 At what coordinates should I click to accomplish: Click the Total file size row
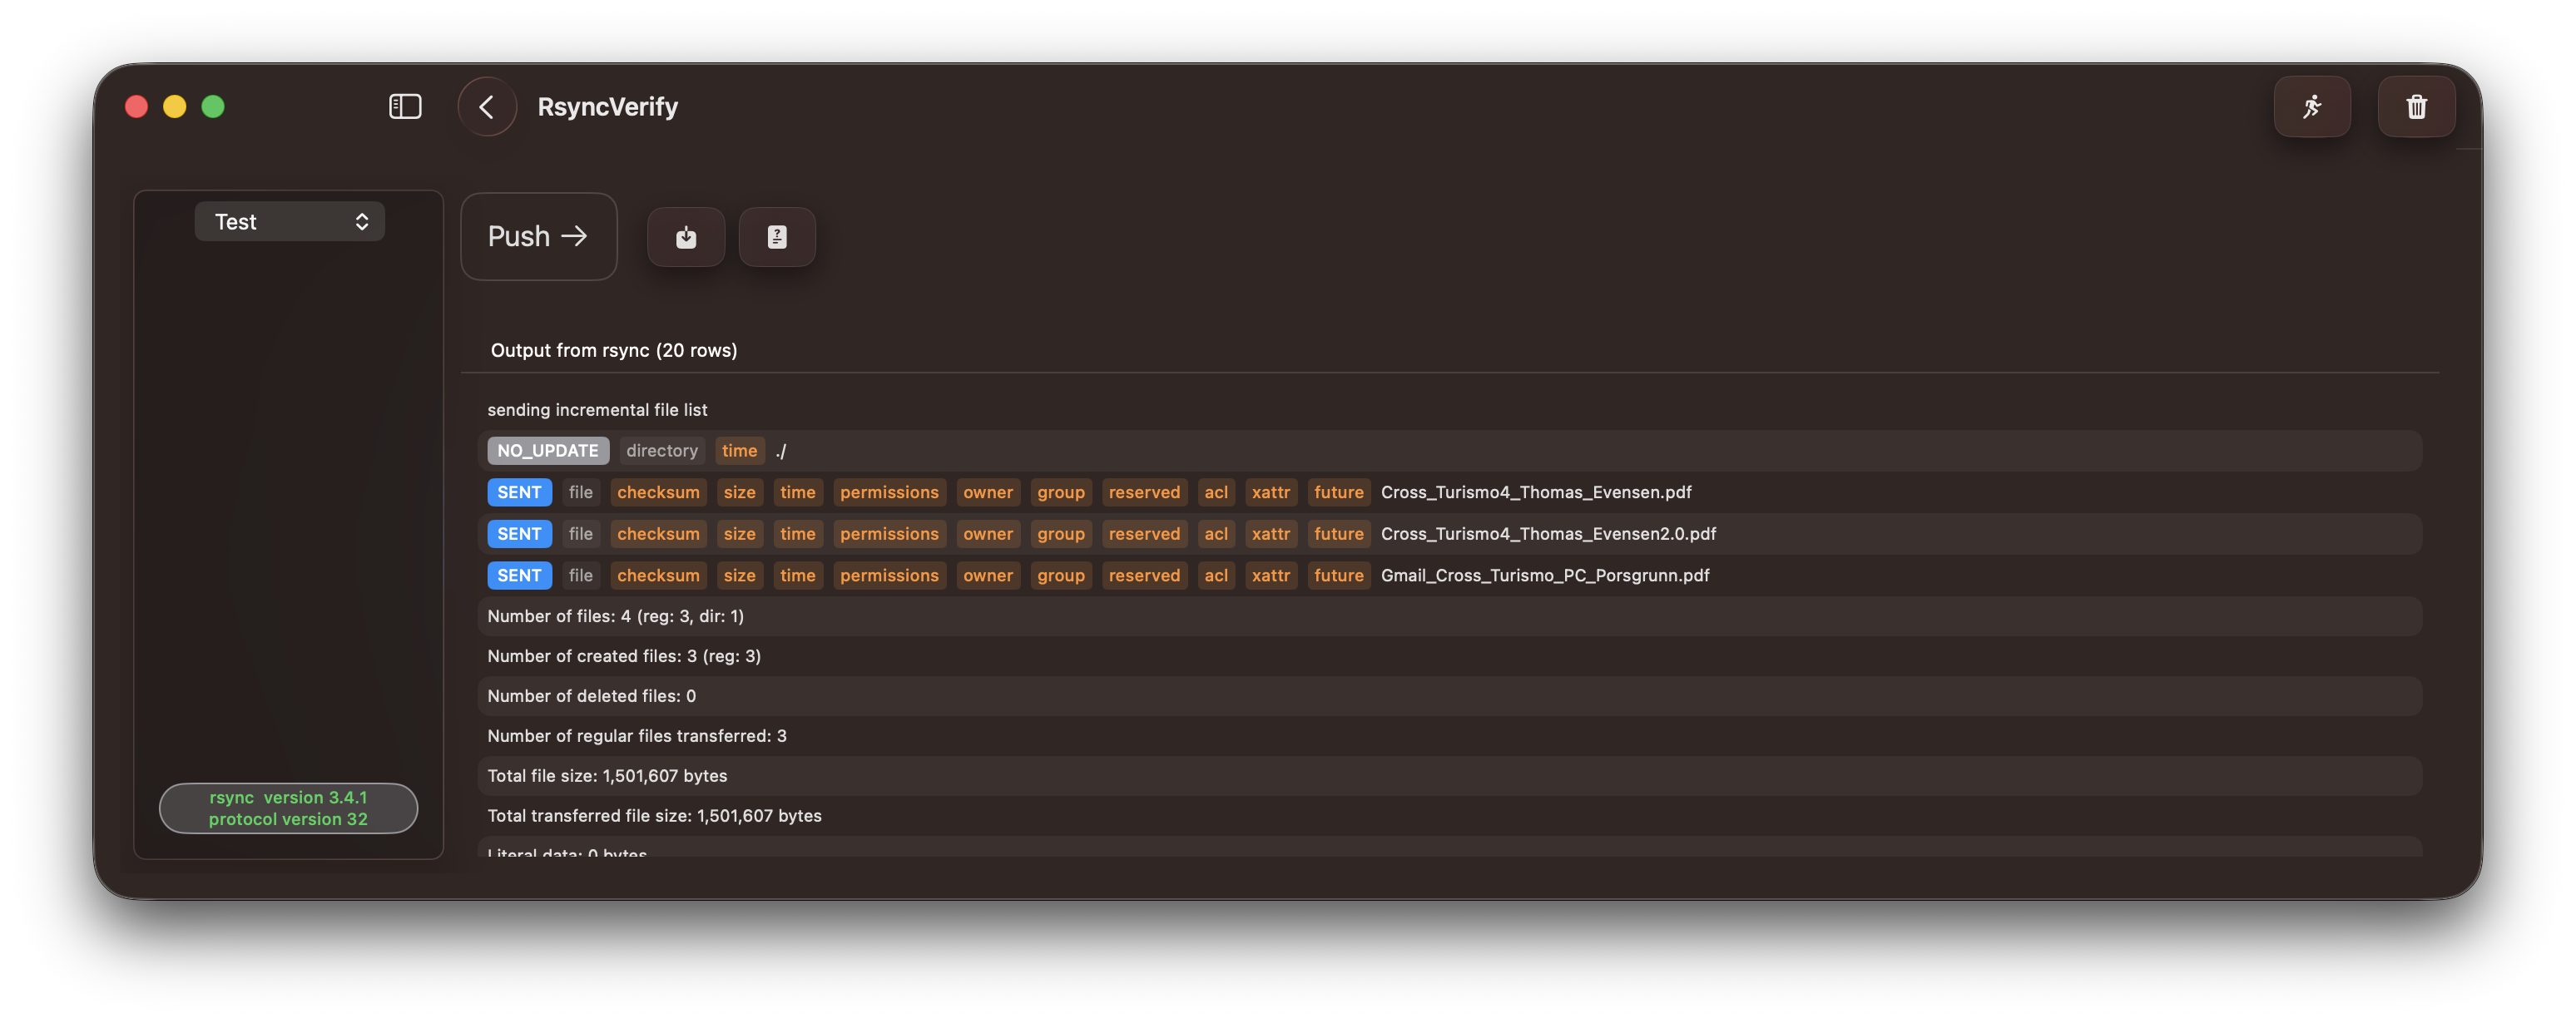(607, 776)
